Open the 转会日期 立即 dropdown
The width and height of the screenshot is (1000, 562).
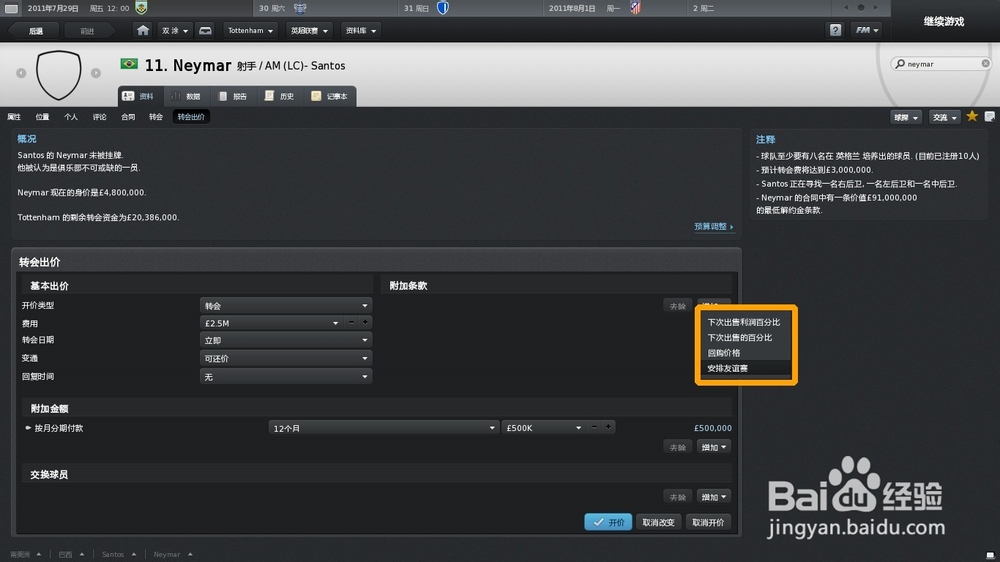pyautogui.click(x=285, y=341)
